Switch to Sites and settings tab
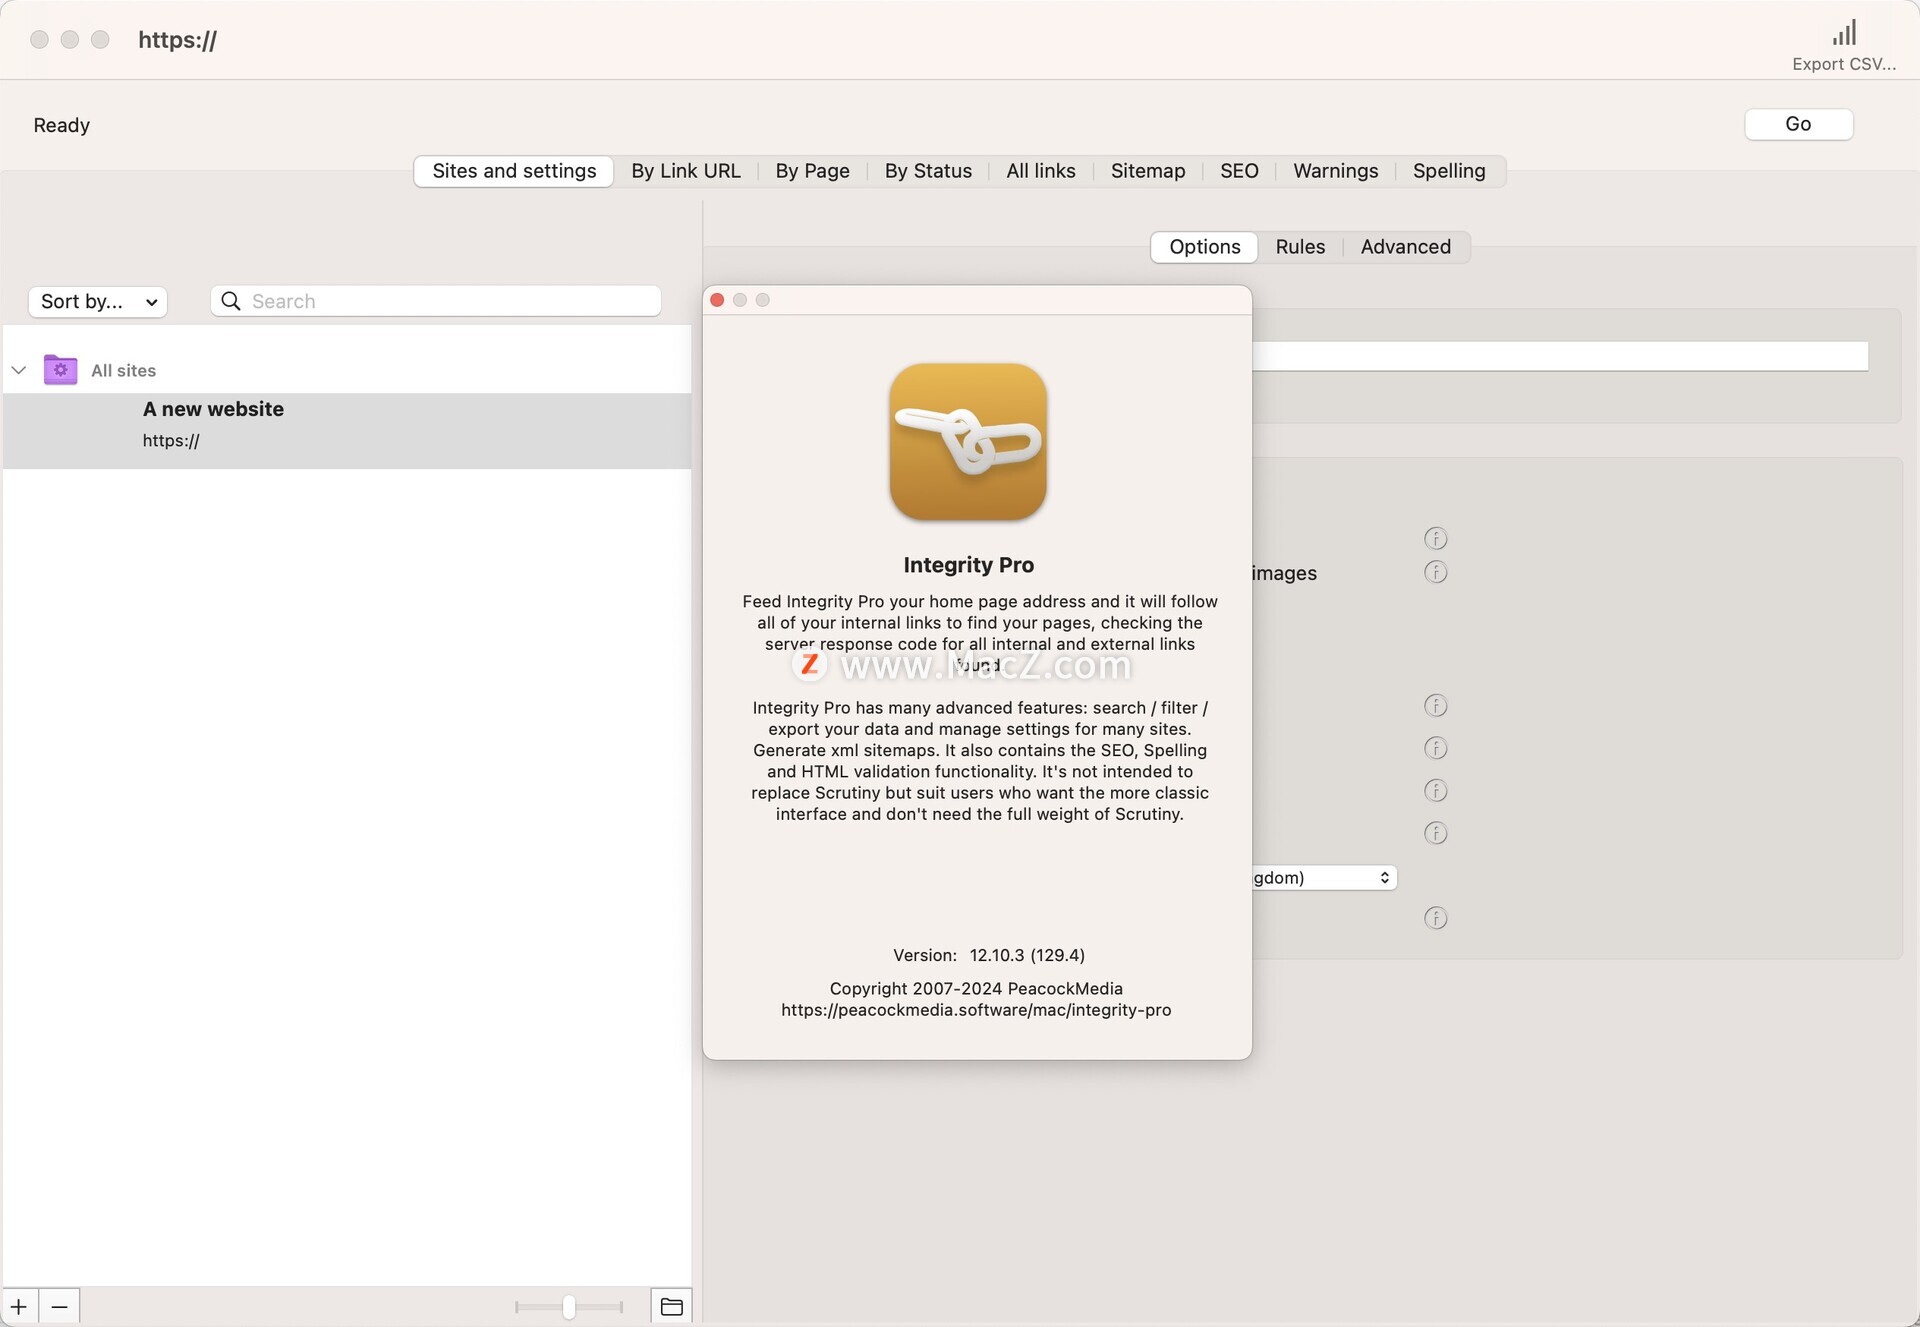 coord(514,171)
